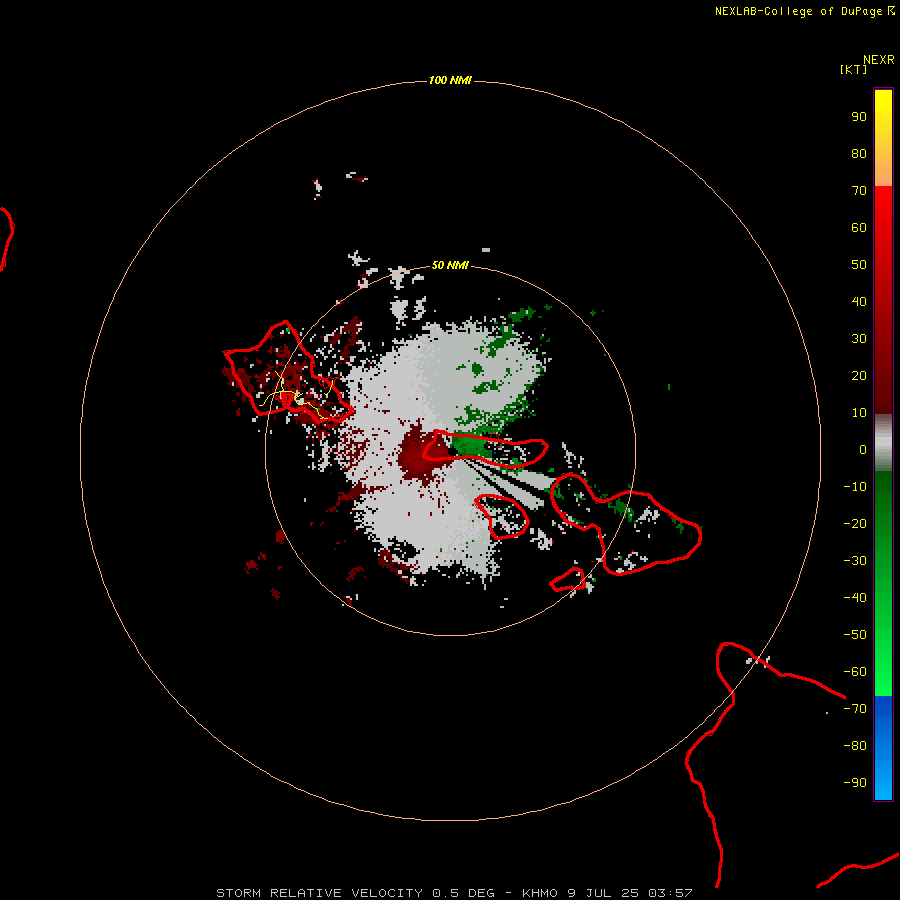This screenshot has width=900, height=900.
Task: Click the 40 knot scale value
Action: (859, 302)
